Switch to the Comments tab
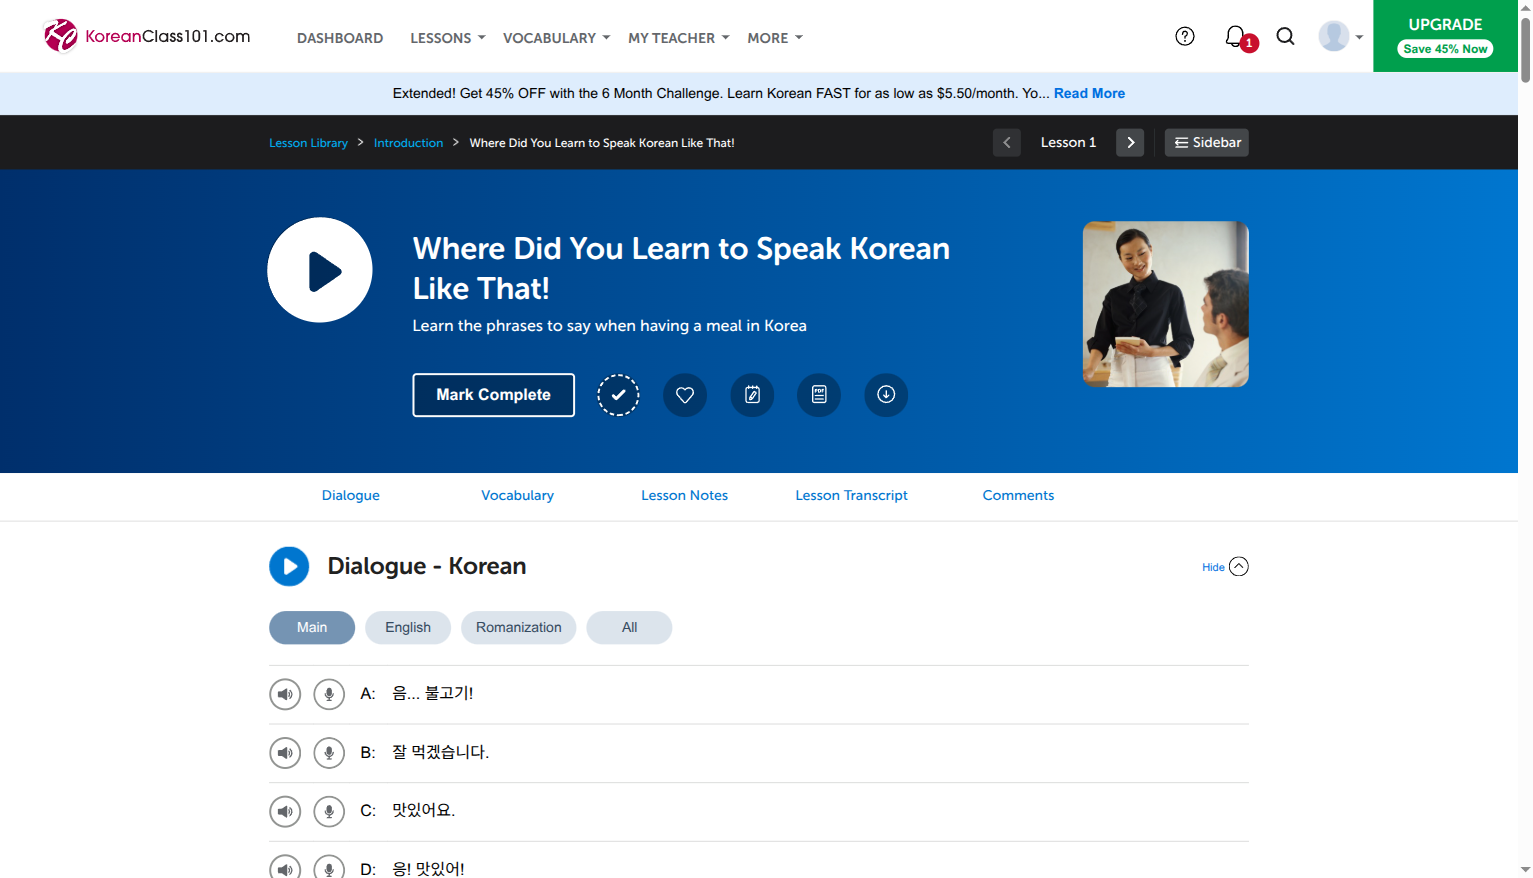Image resolution: width=1533 pixels, height=878 pixels. click(x=1018, y=496)
